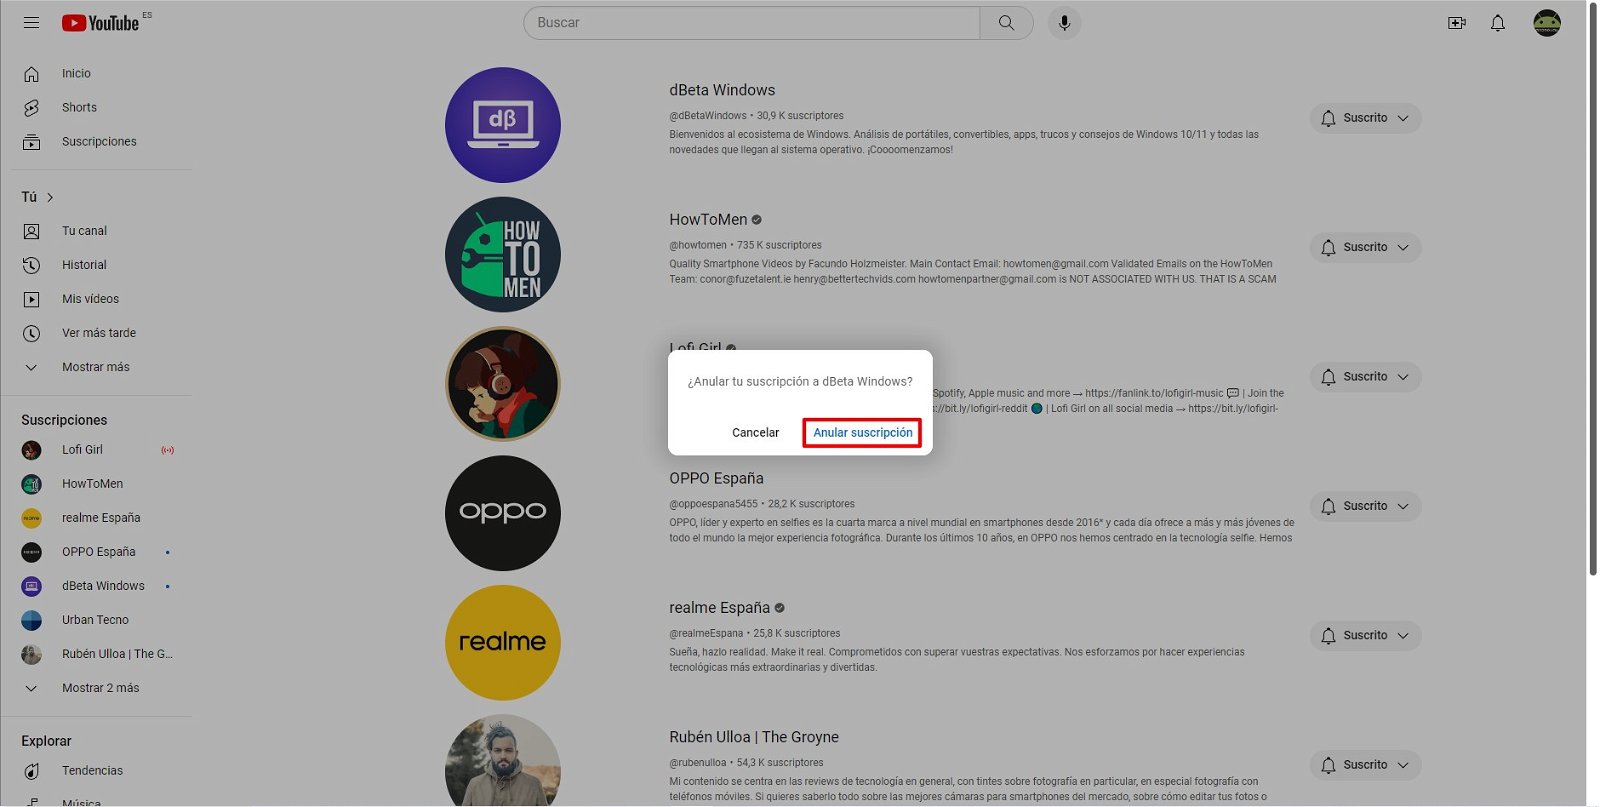The width and height of the screenshot is (1600, 807).
Task: Click Cancelar in the dialog
Action: (755, 433)
